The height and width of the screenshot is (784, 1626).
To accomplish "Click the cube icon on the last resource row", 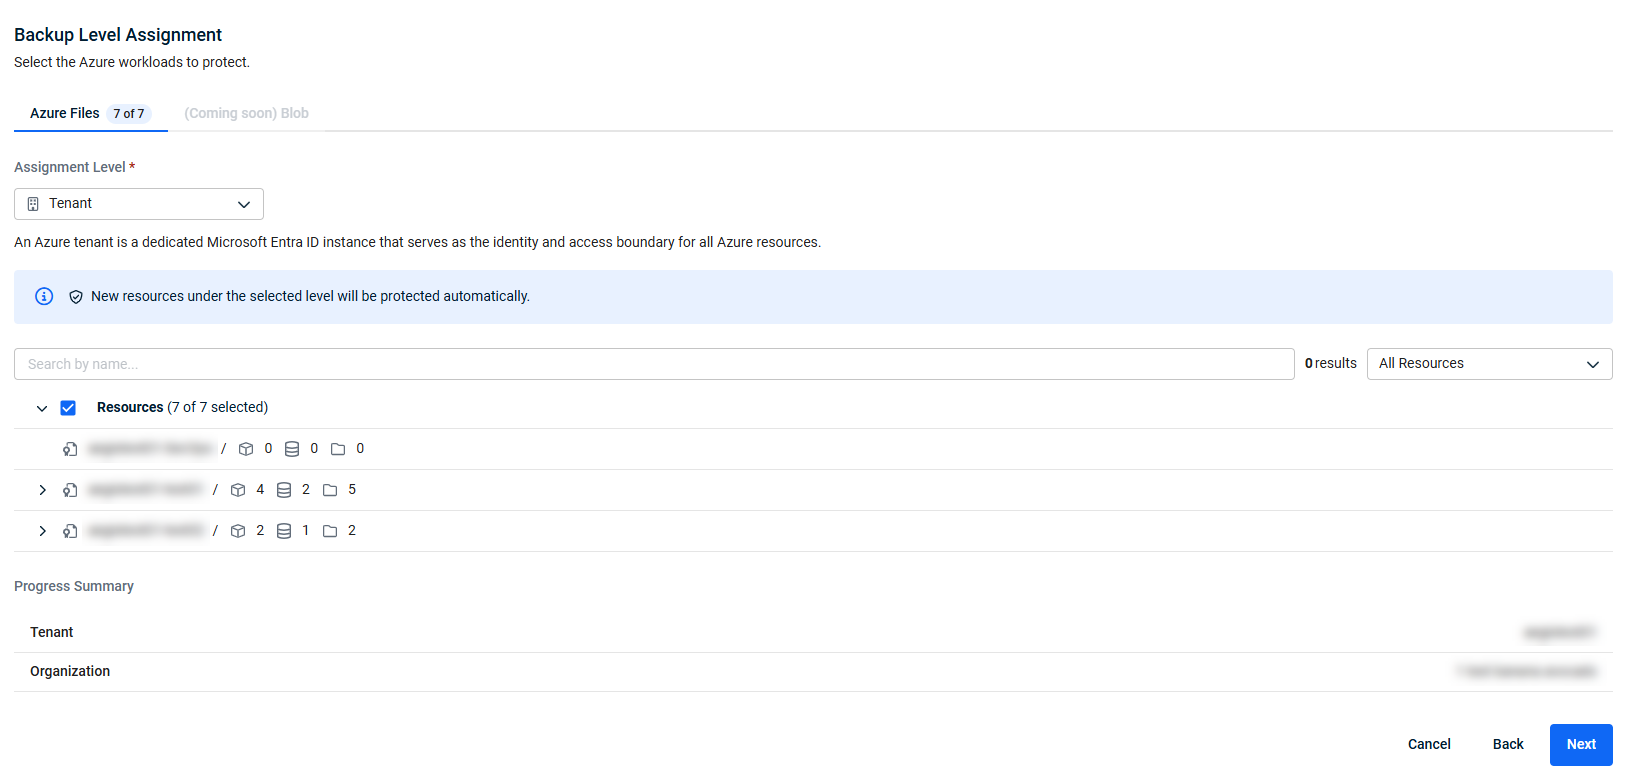I will (x=238, y=531).
